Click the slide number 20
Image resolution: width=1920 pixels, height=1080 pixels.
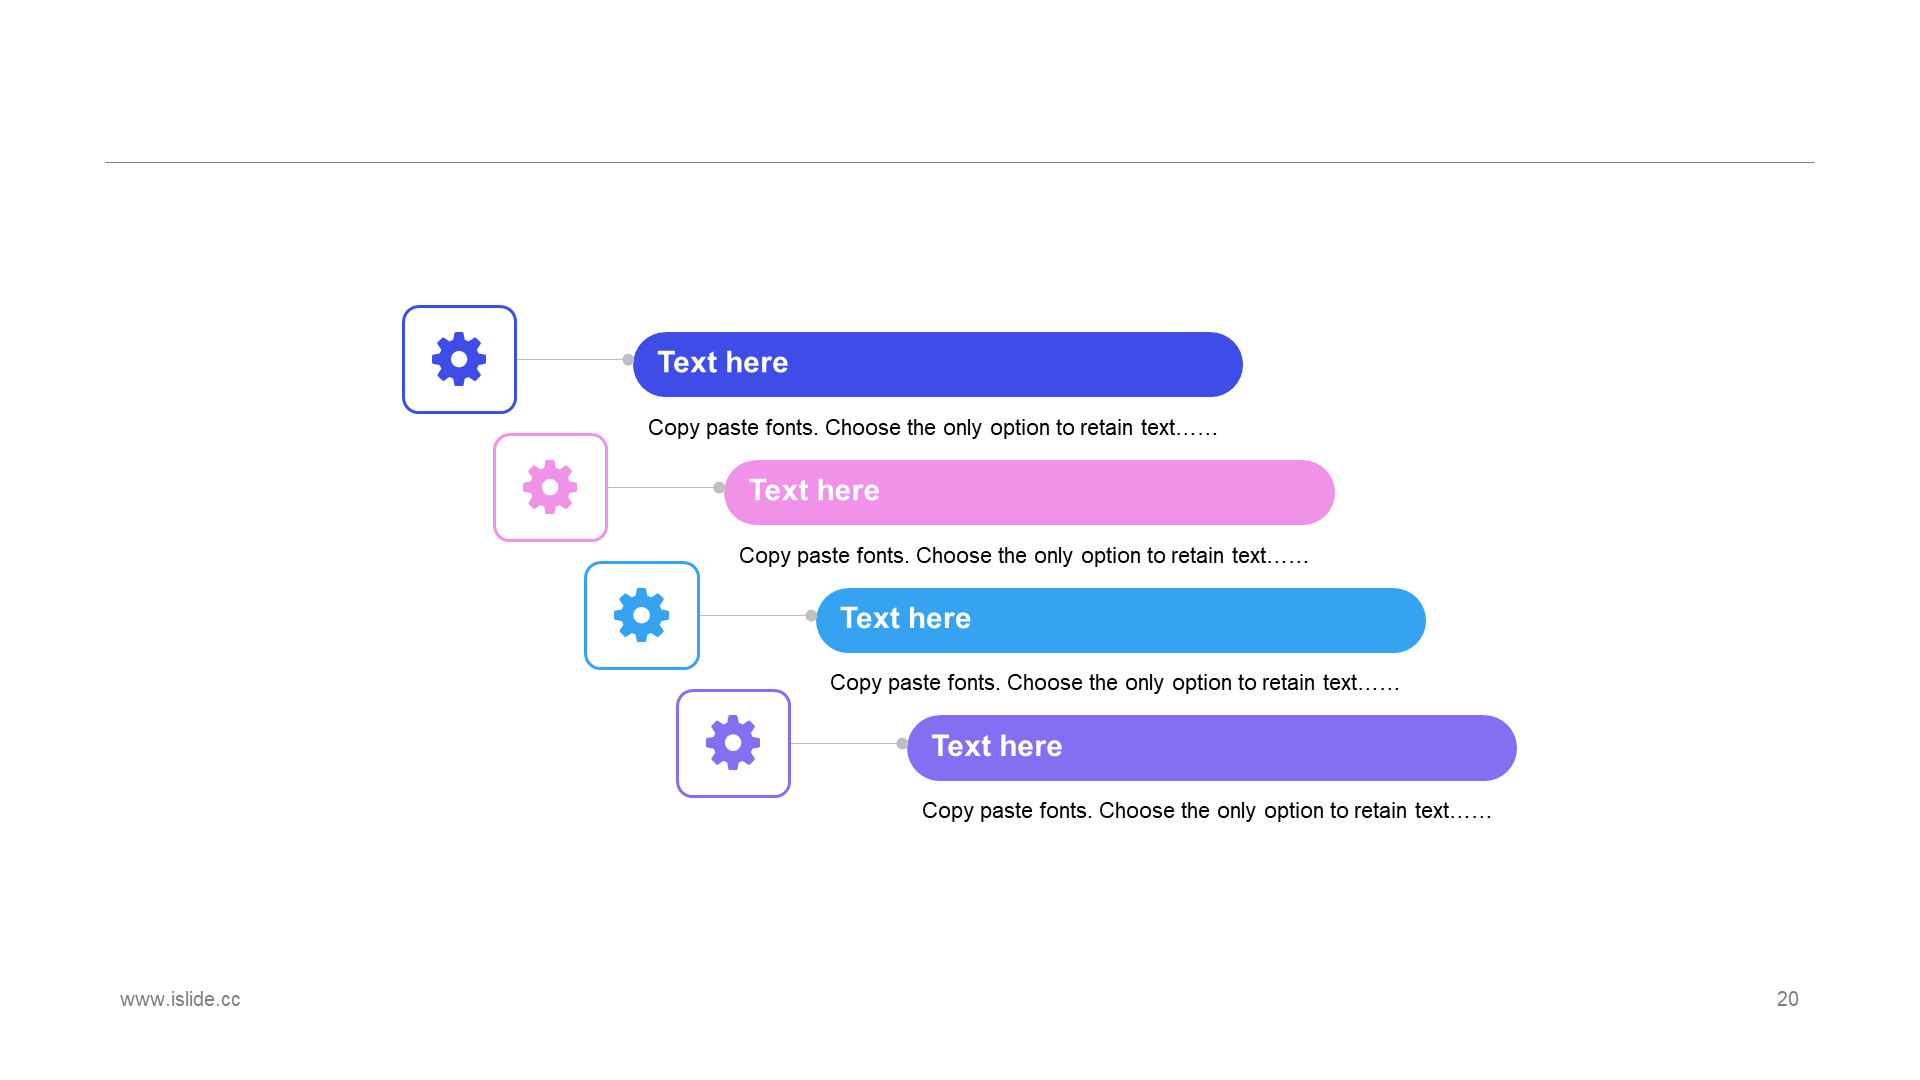click(x=1788, y=999)
